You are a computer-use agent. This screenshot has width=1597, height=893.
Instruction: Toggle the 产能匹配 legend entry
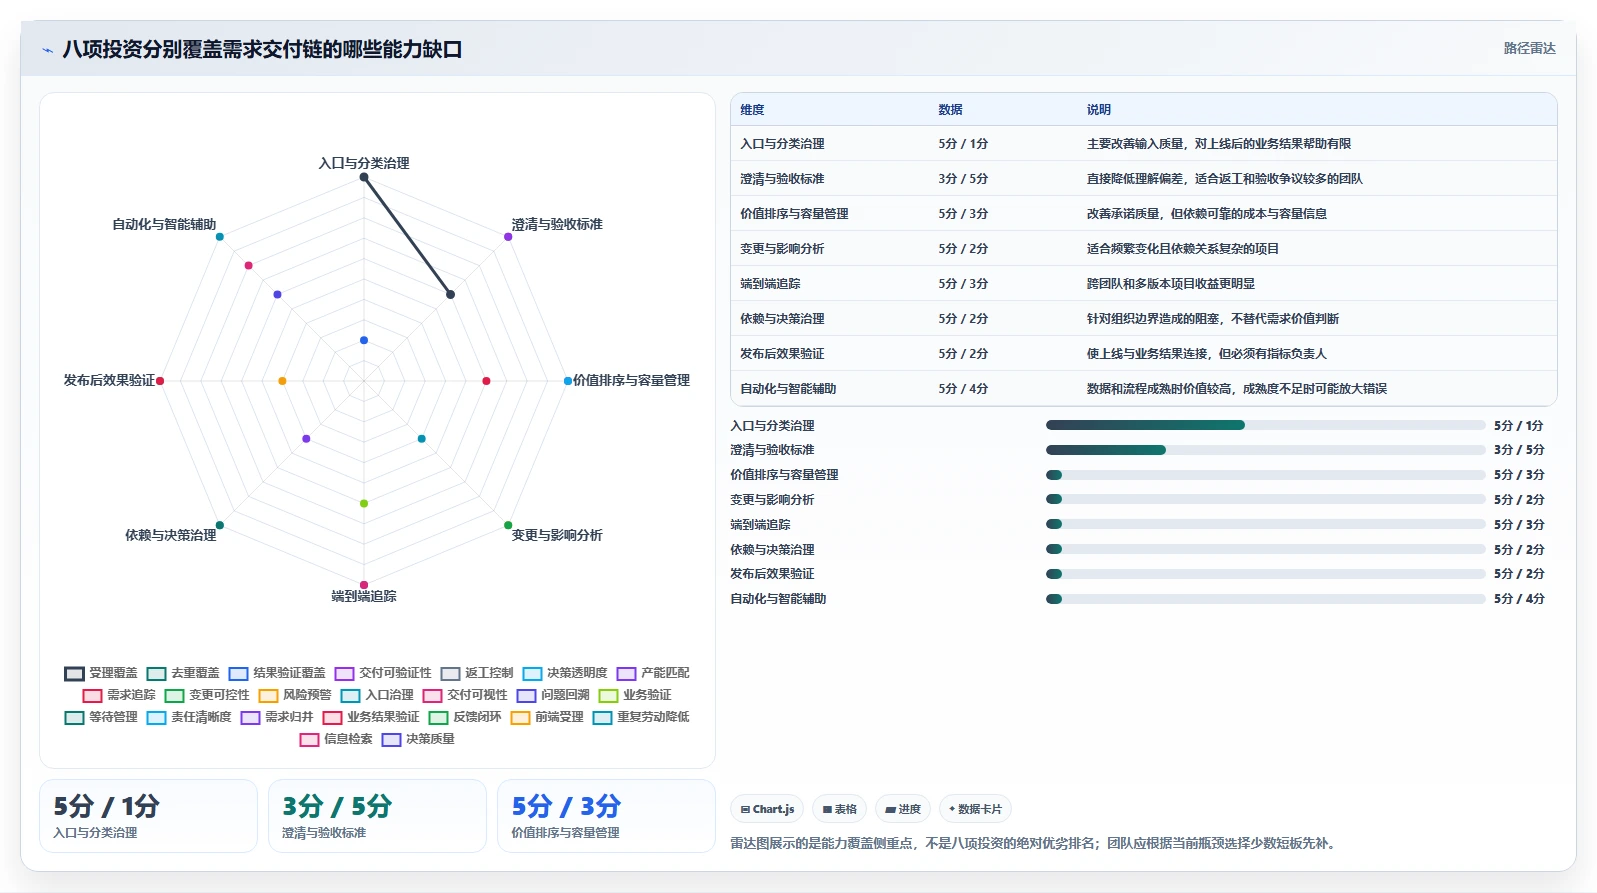point(653,673)
